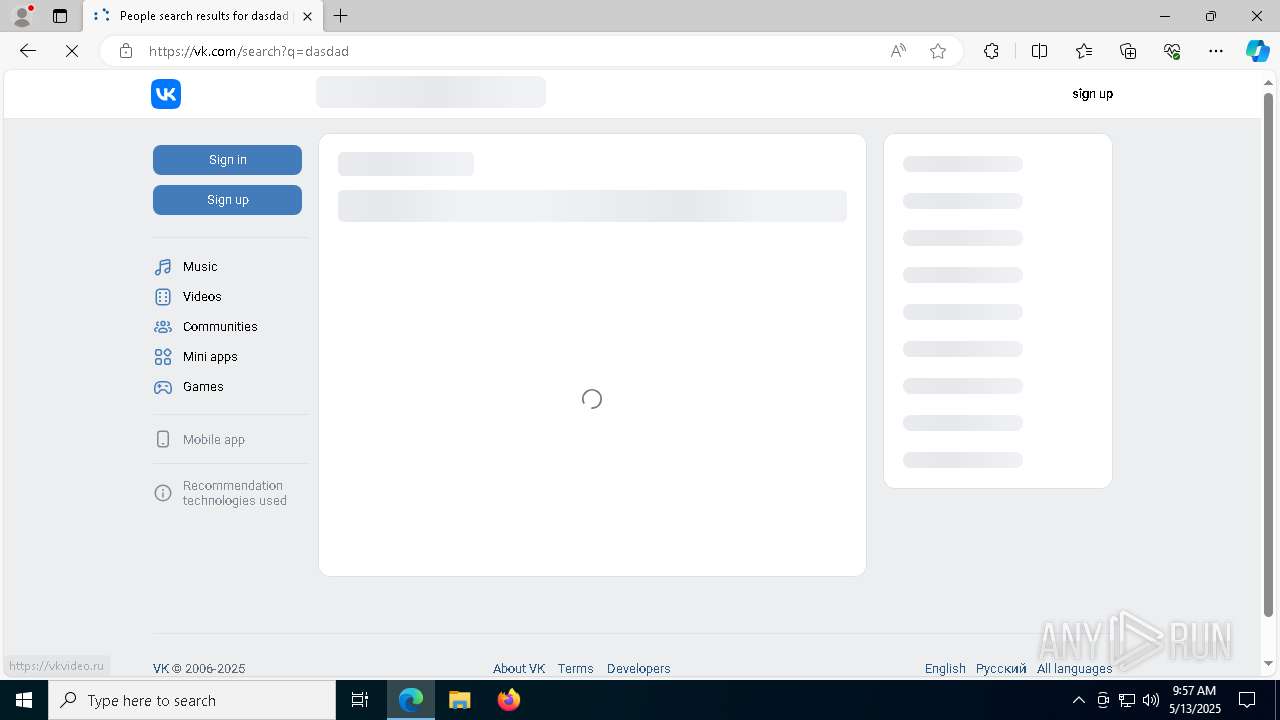Click the Mini apps menu label

[210, 357]
